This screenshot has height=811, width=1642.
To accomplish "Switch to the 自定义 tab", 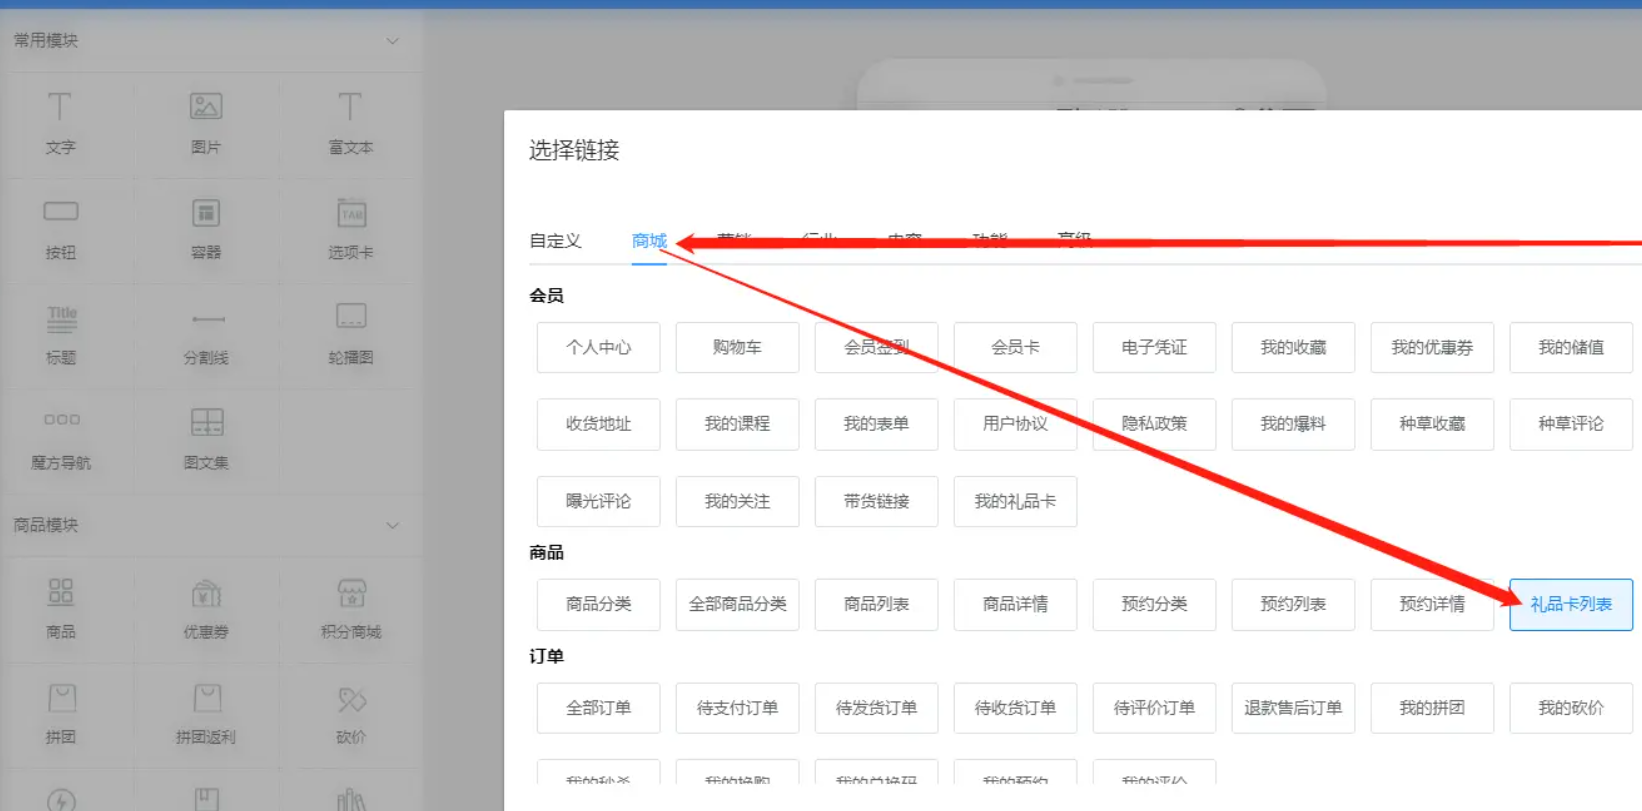I will coord(555,241).
